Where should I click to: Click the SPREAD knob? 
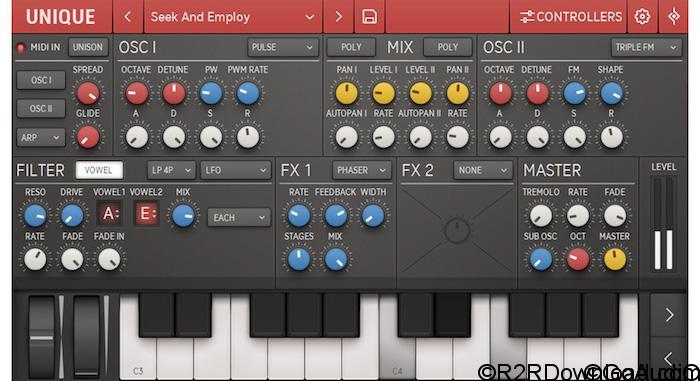pyautogui.click(x=88, y=93)
